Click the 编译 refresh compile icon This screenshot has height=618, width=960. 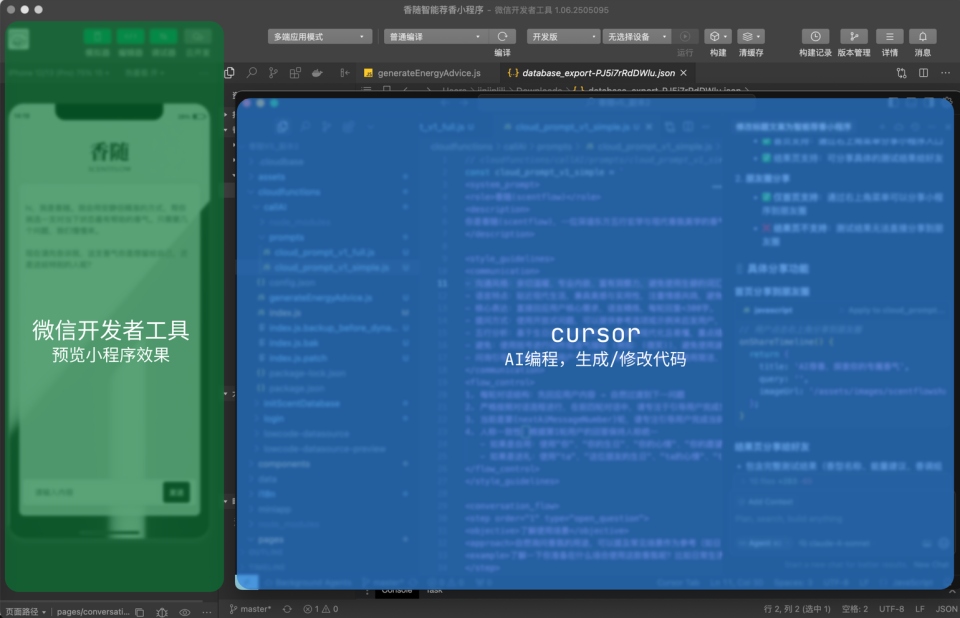coord(503,37)
